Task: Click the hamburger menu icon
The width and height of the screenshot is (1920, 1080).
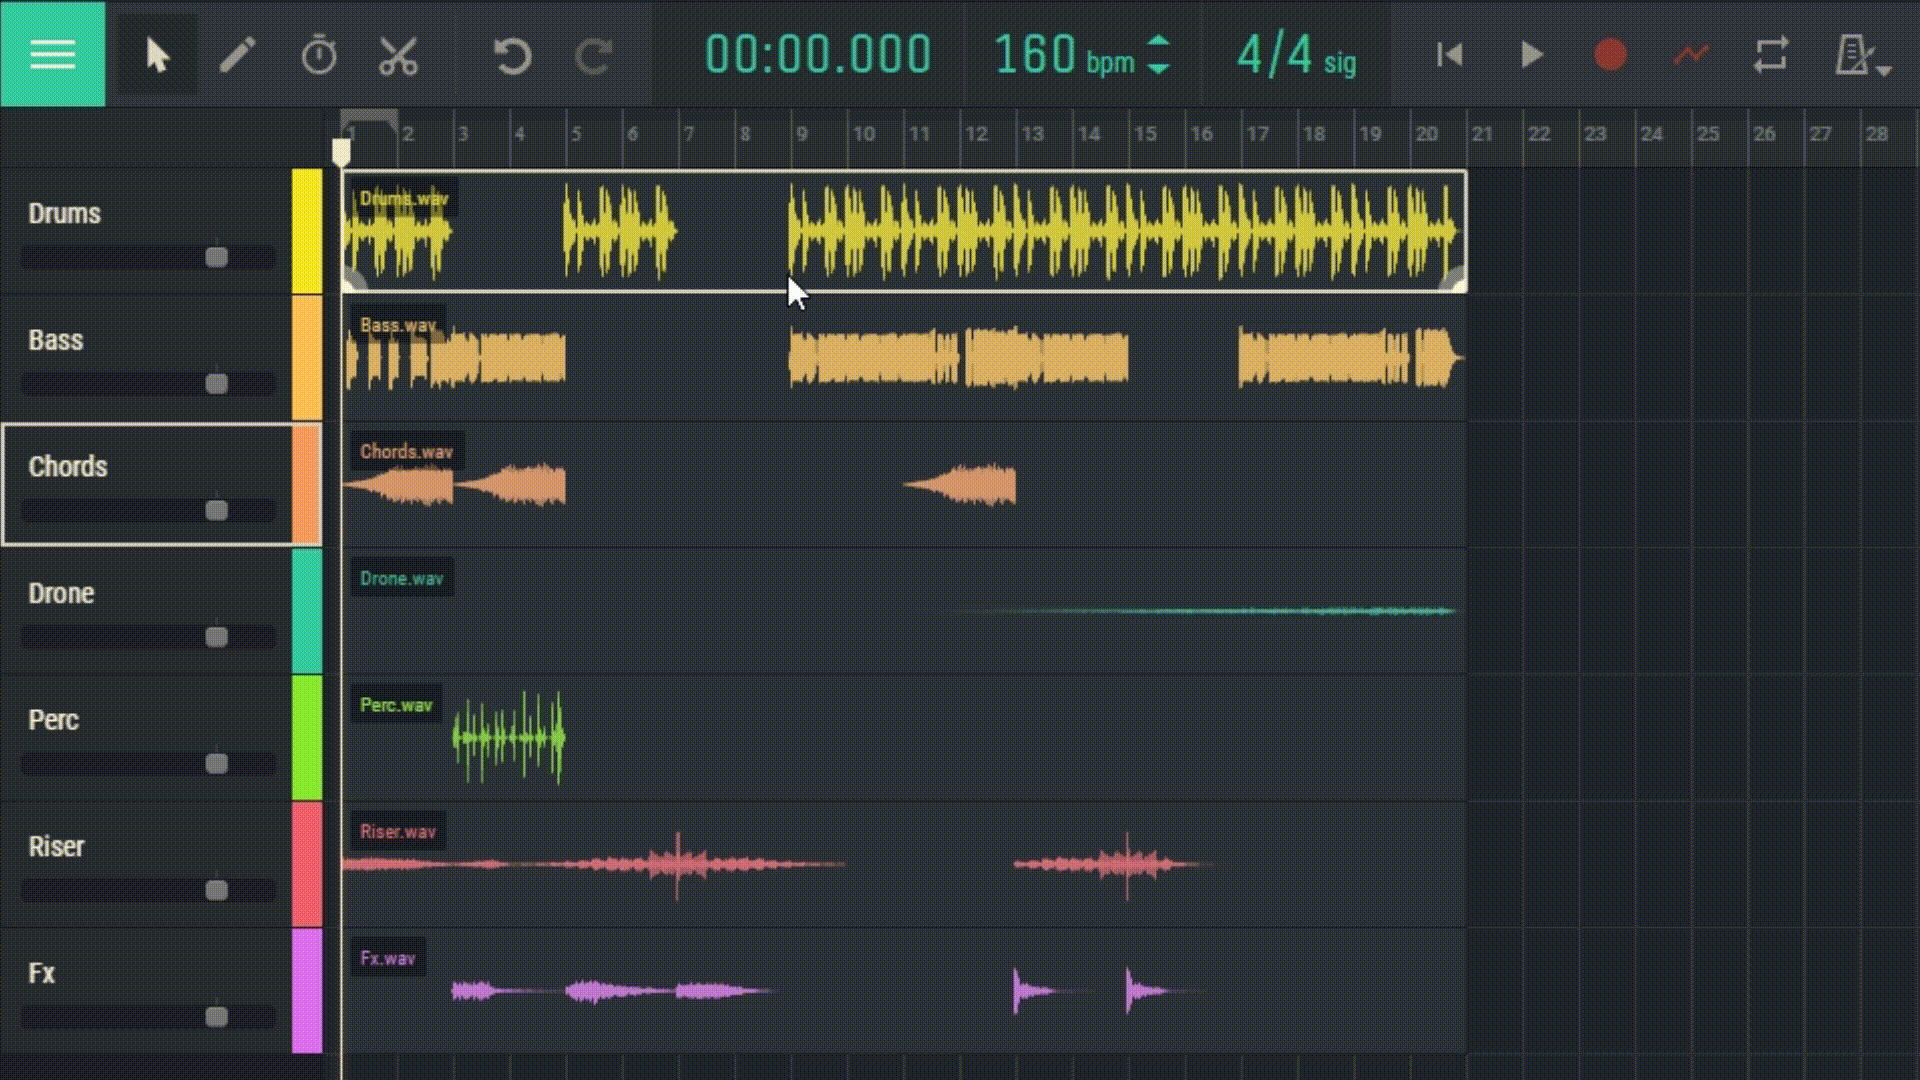Action: pos(53,54)
